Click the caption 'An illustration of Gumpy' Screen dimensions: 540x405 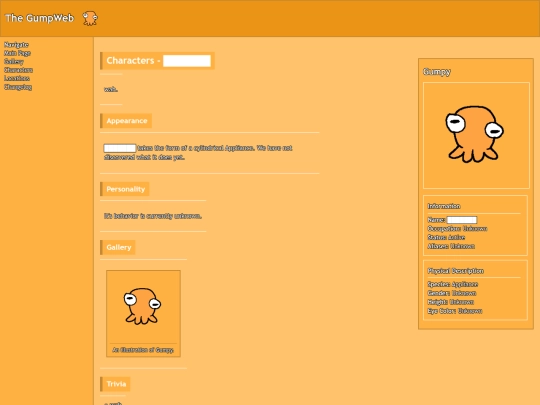(x=143, y=350)
